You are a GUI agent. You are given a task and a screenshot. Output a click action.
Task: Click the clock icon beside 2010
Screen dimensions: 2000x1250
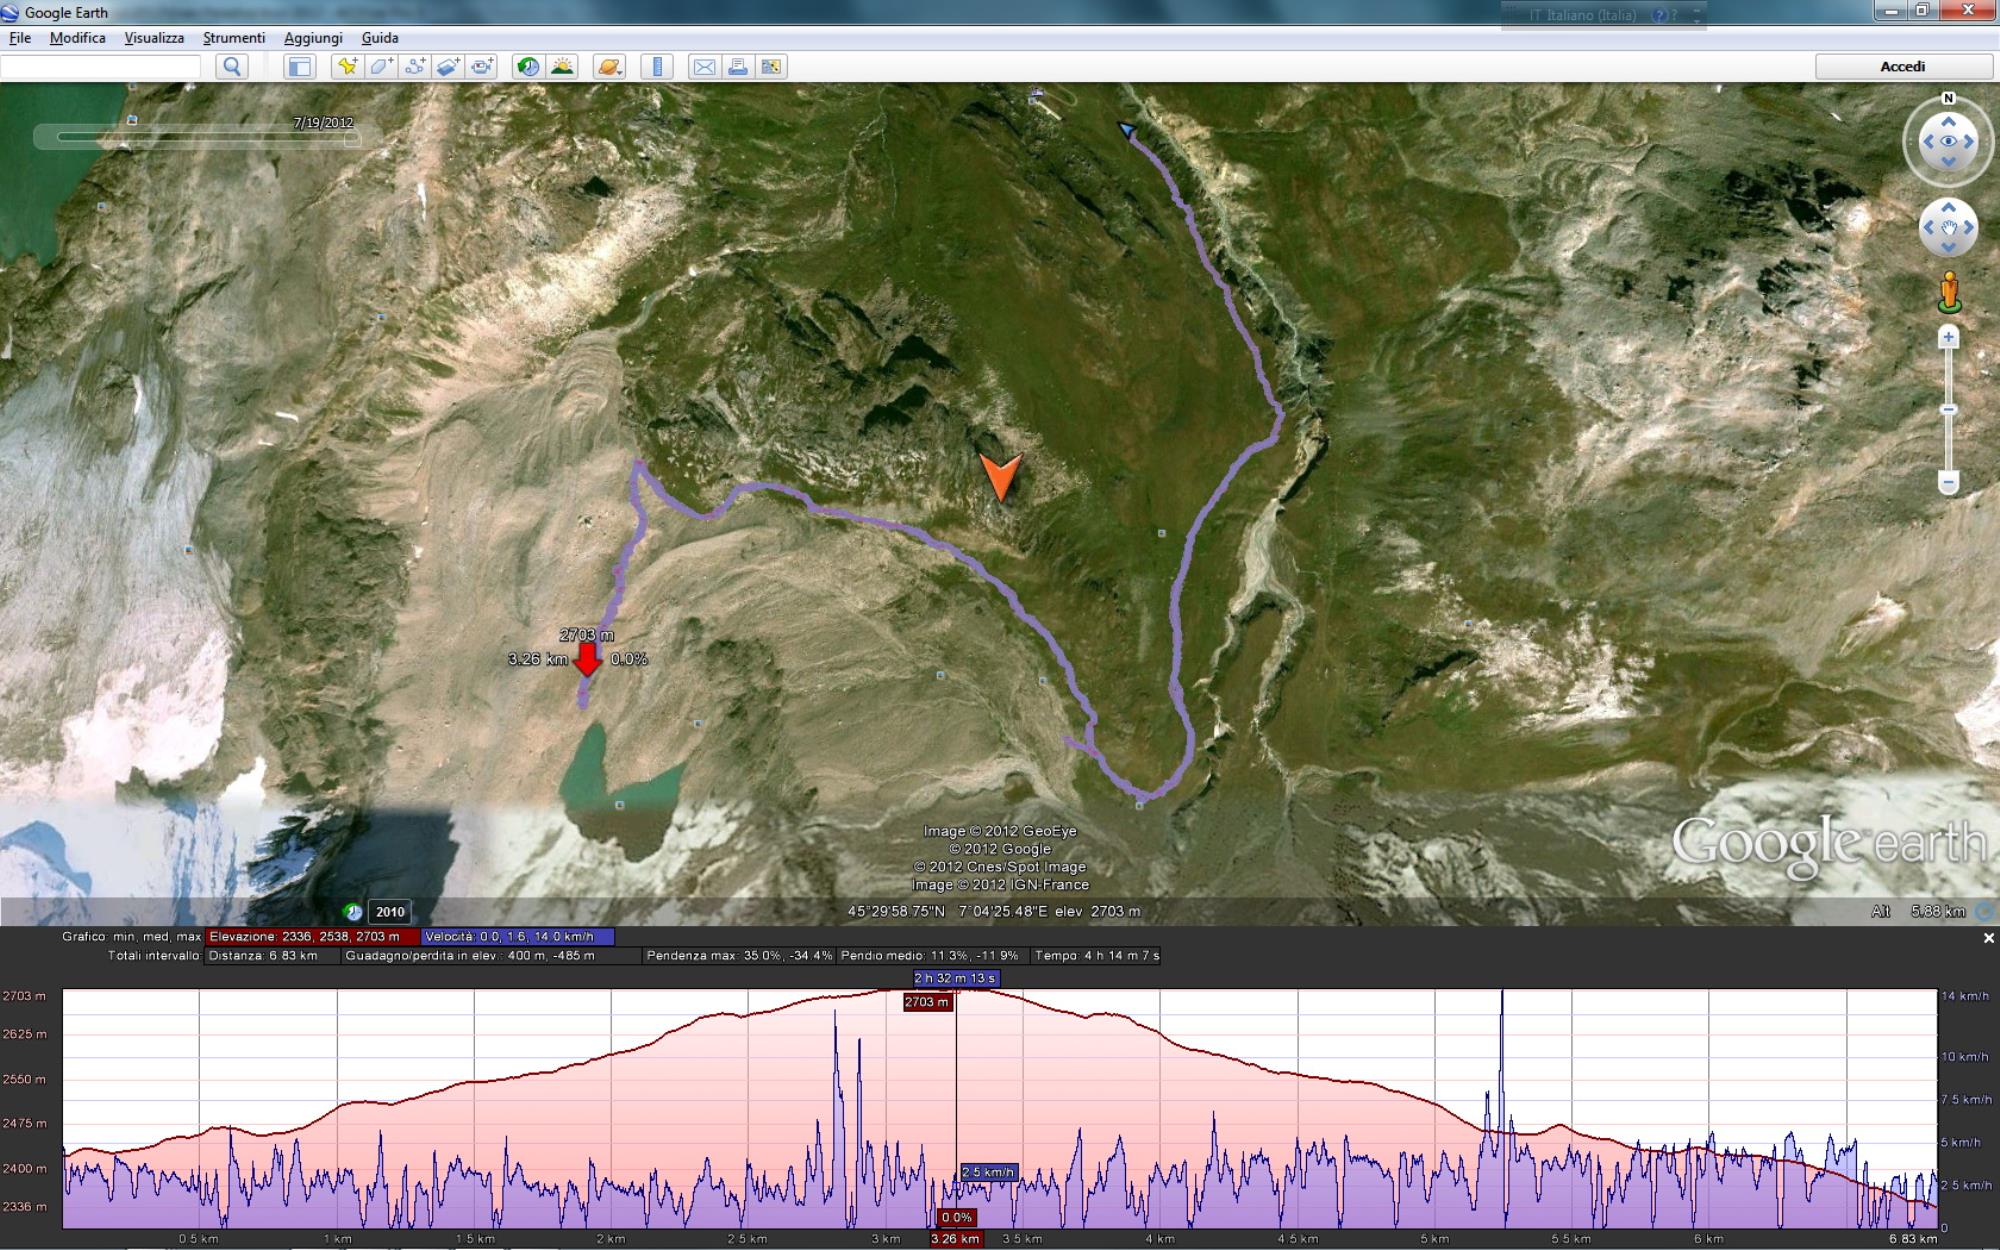click(x=352, y=912)
